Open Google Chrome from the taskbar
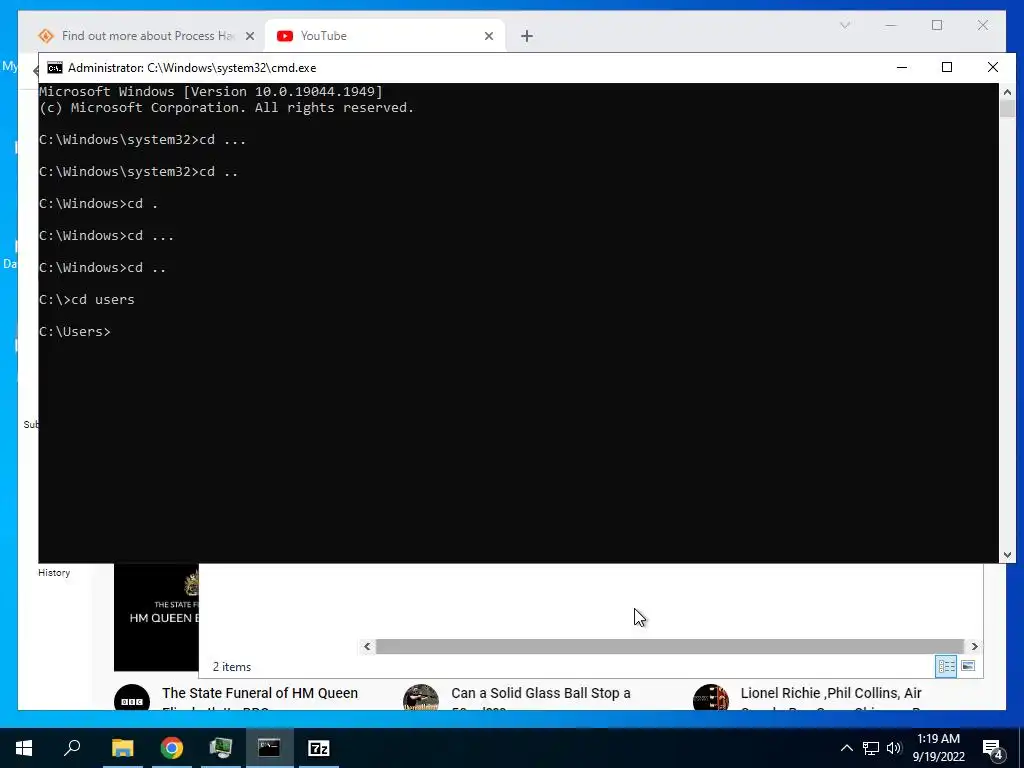1024x768 pixels. [x=172, y=748]
